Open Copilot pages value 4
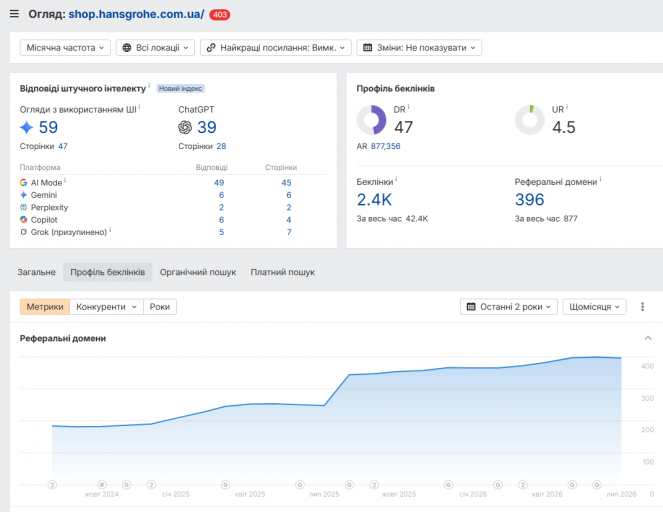 click(289, 219)
